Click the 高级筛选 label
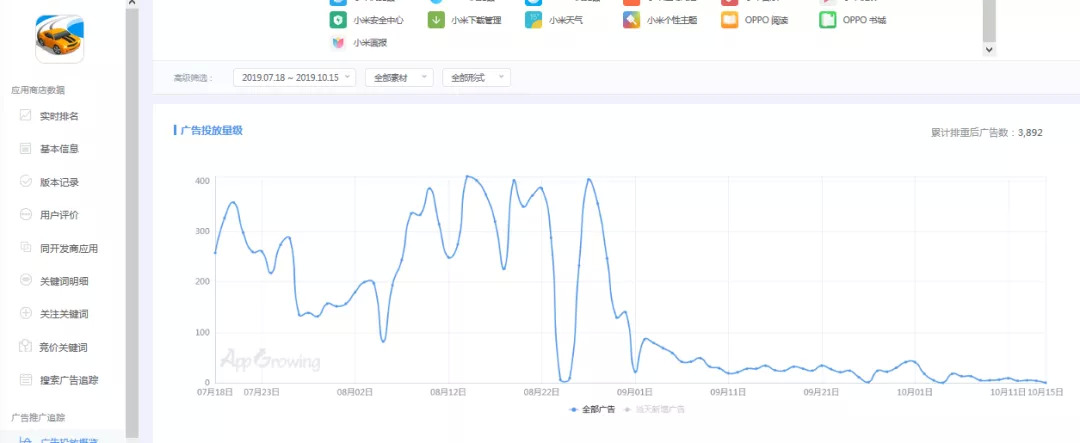Screen dimensions: 1080x443 (194, 78)
